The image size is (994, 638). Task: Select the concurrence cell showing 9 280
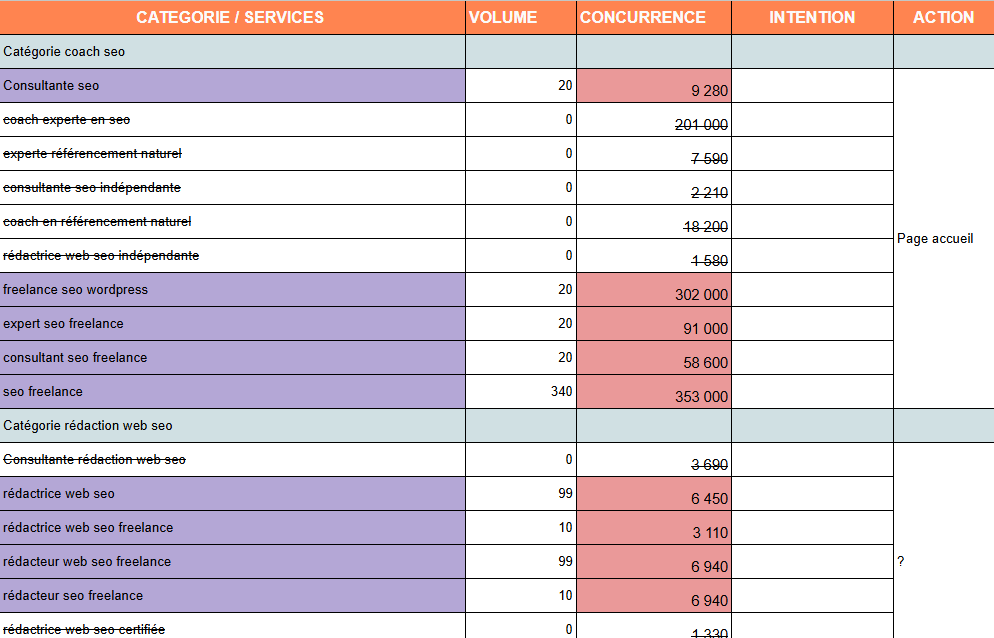653,87
